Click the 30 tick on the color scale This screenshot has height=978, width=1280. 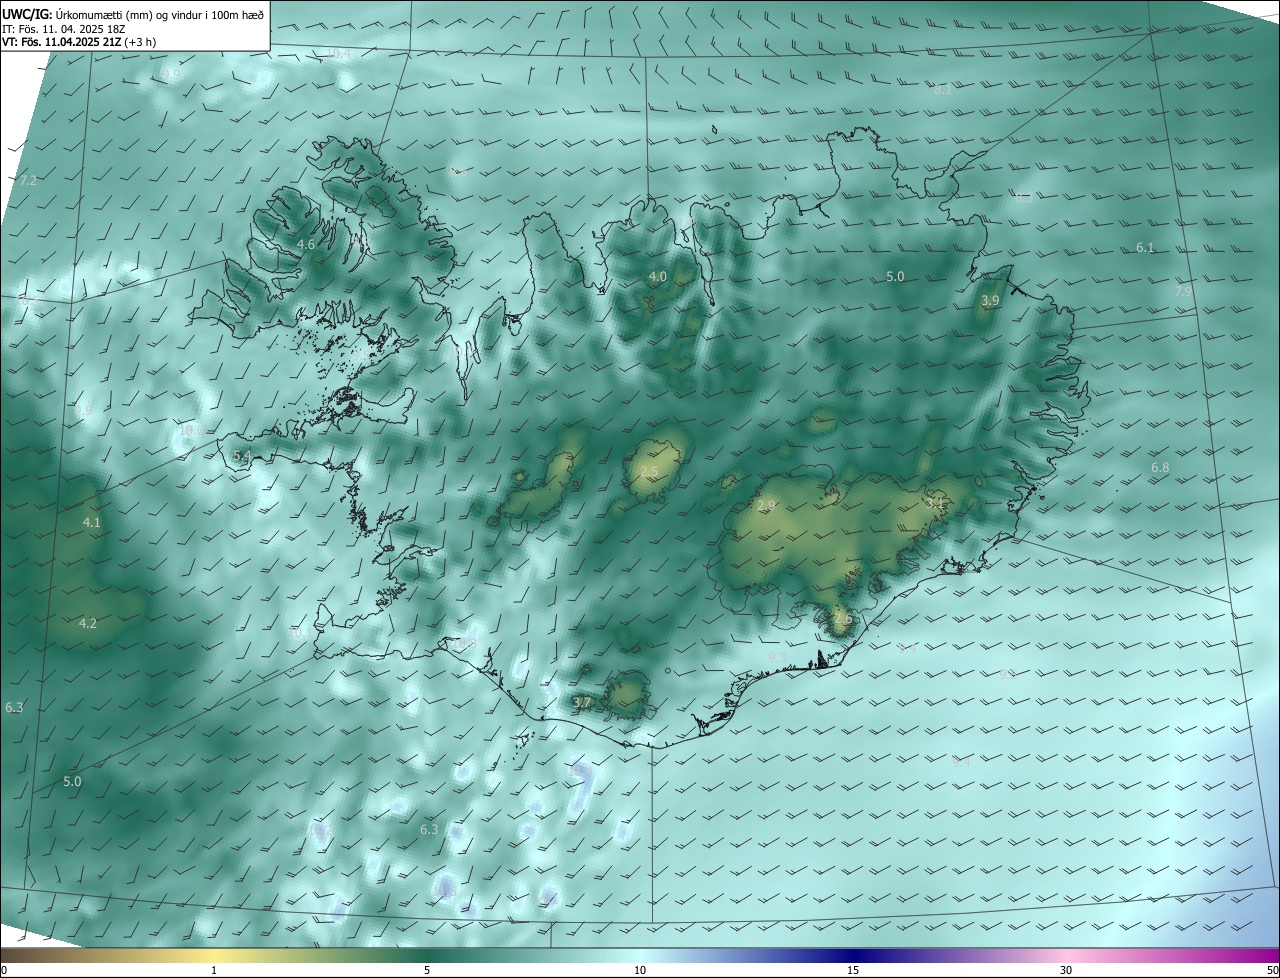[x=1066, y=970]
